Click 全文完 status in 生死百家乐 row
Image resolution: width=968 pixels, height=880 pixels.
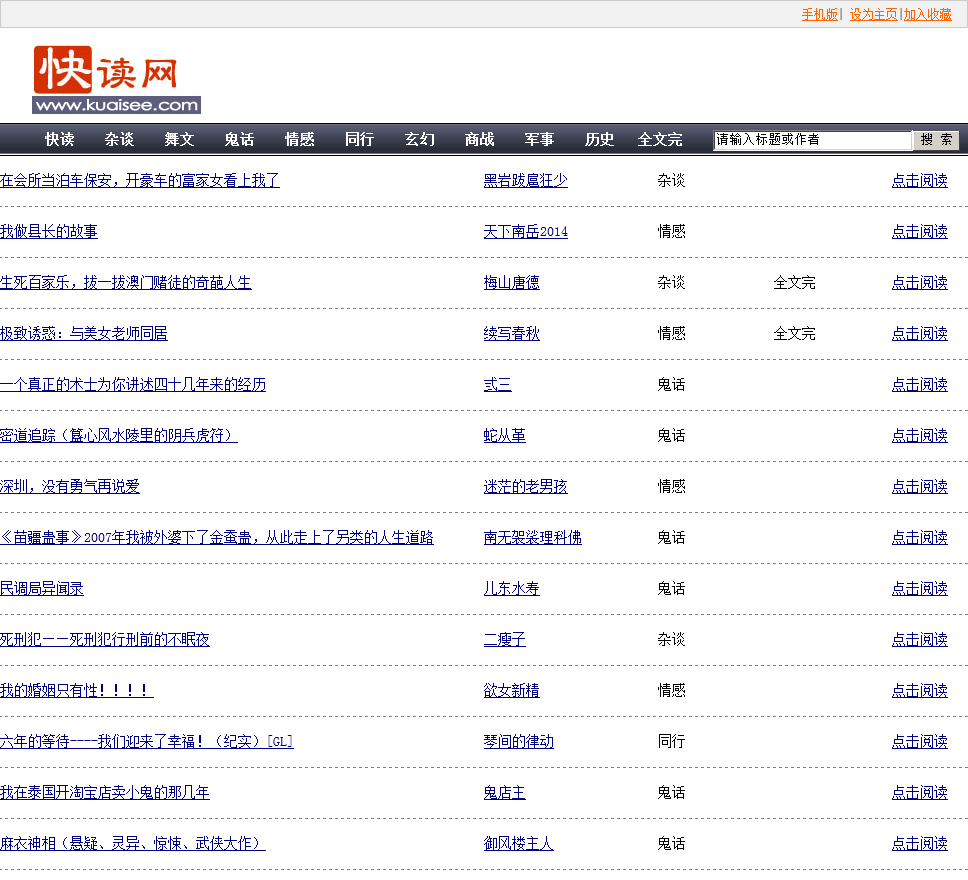coord(795,282)
